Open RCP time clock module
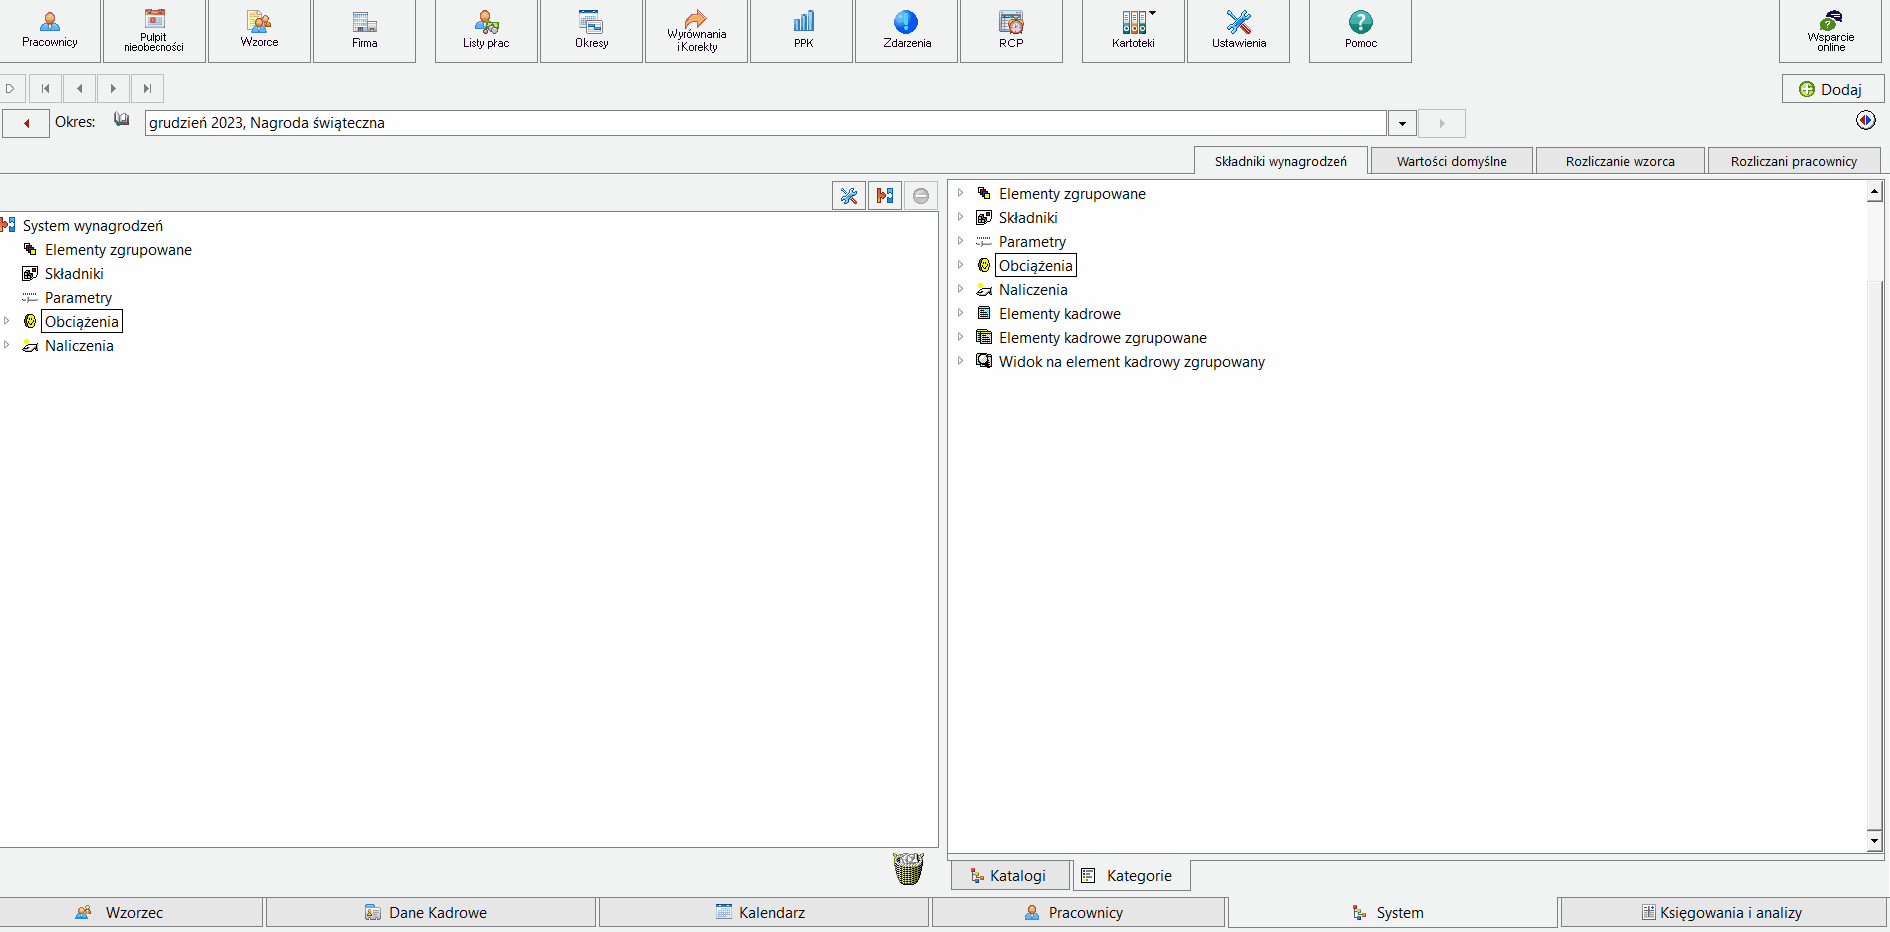 1011,30
